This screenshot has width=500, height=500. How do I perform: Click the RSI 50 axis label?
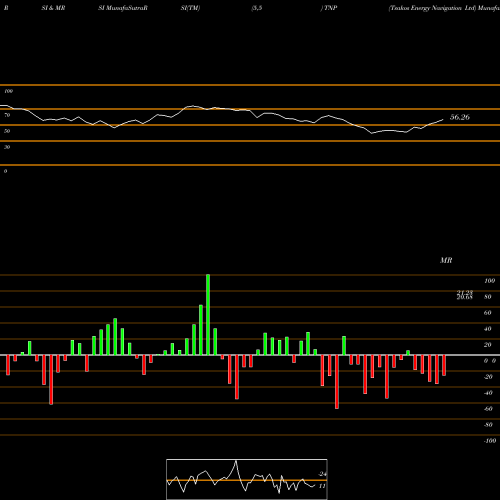(7, 131)
